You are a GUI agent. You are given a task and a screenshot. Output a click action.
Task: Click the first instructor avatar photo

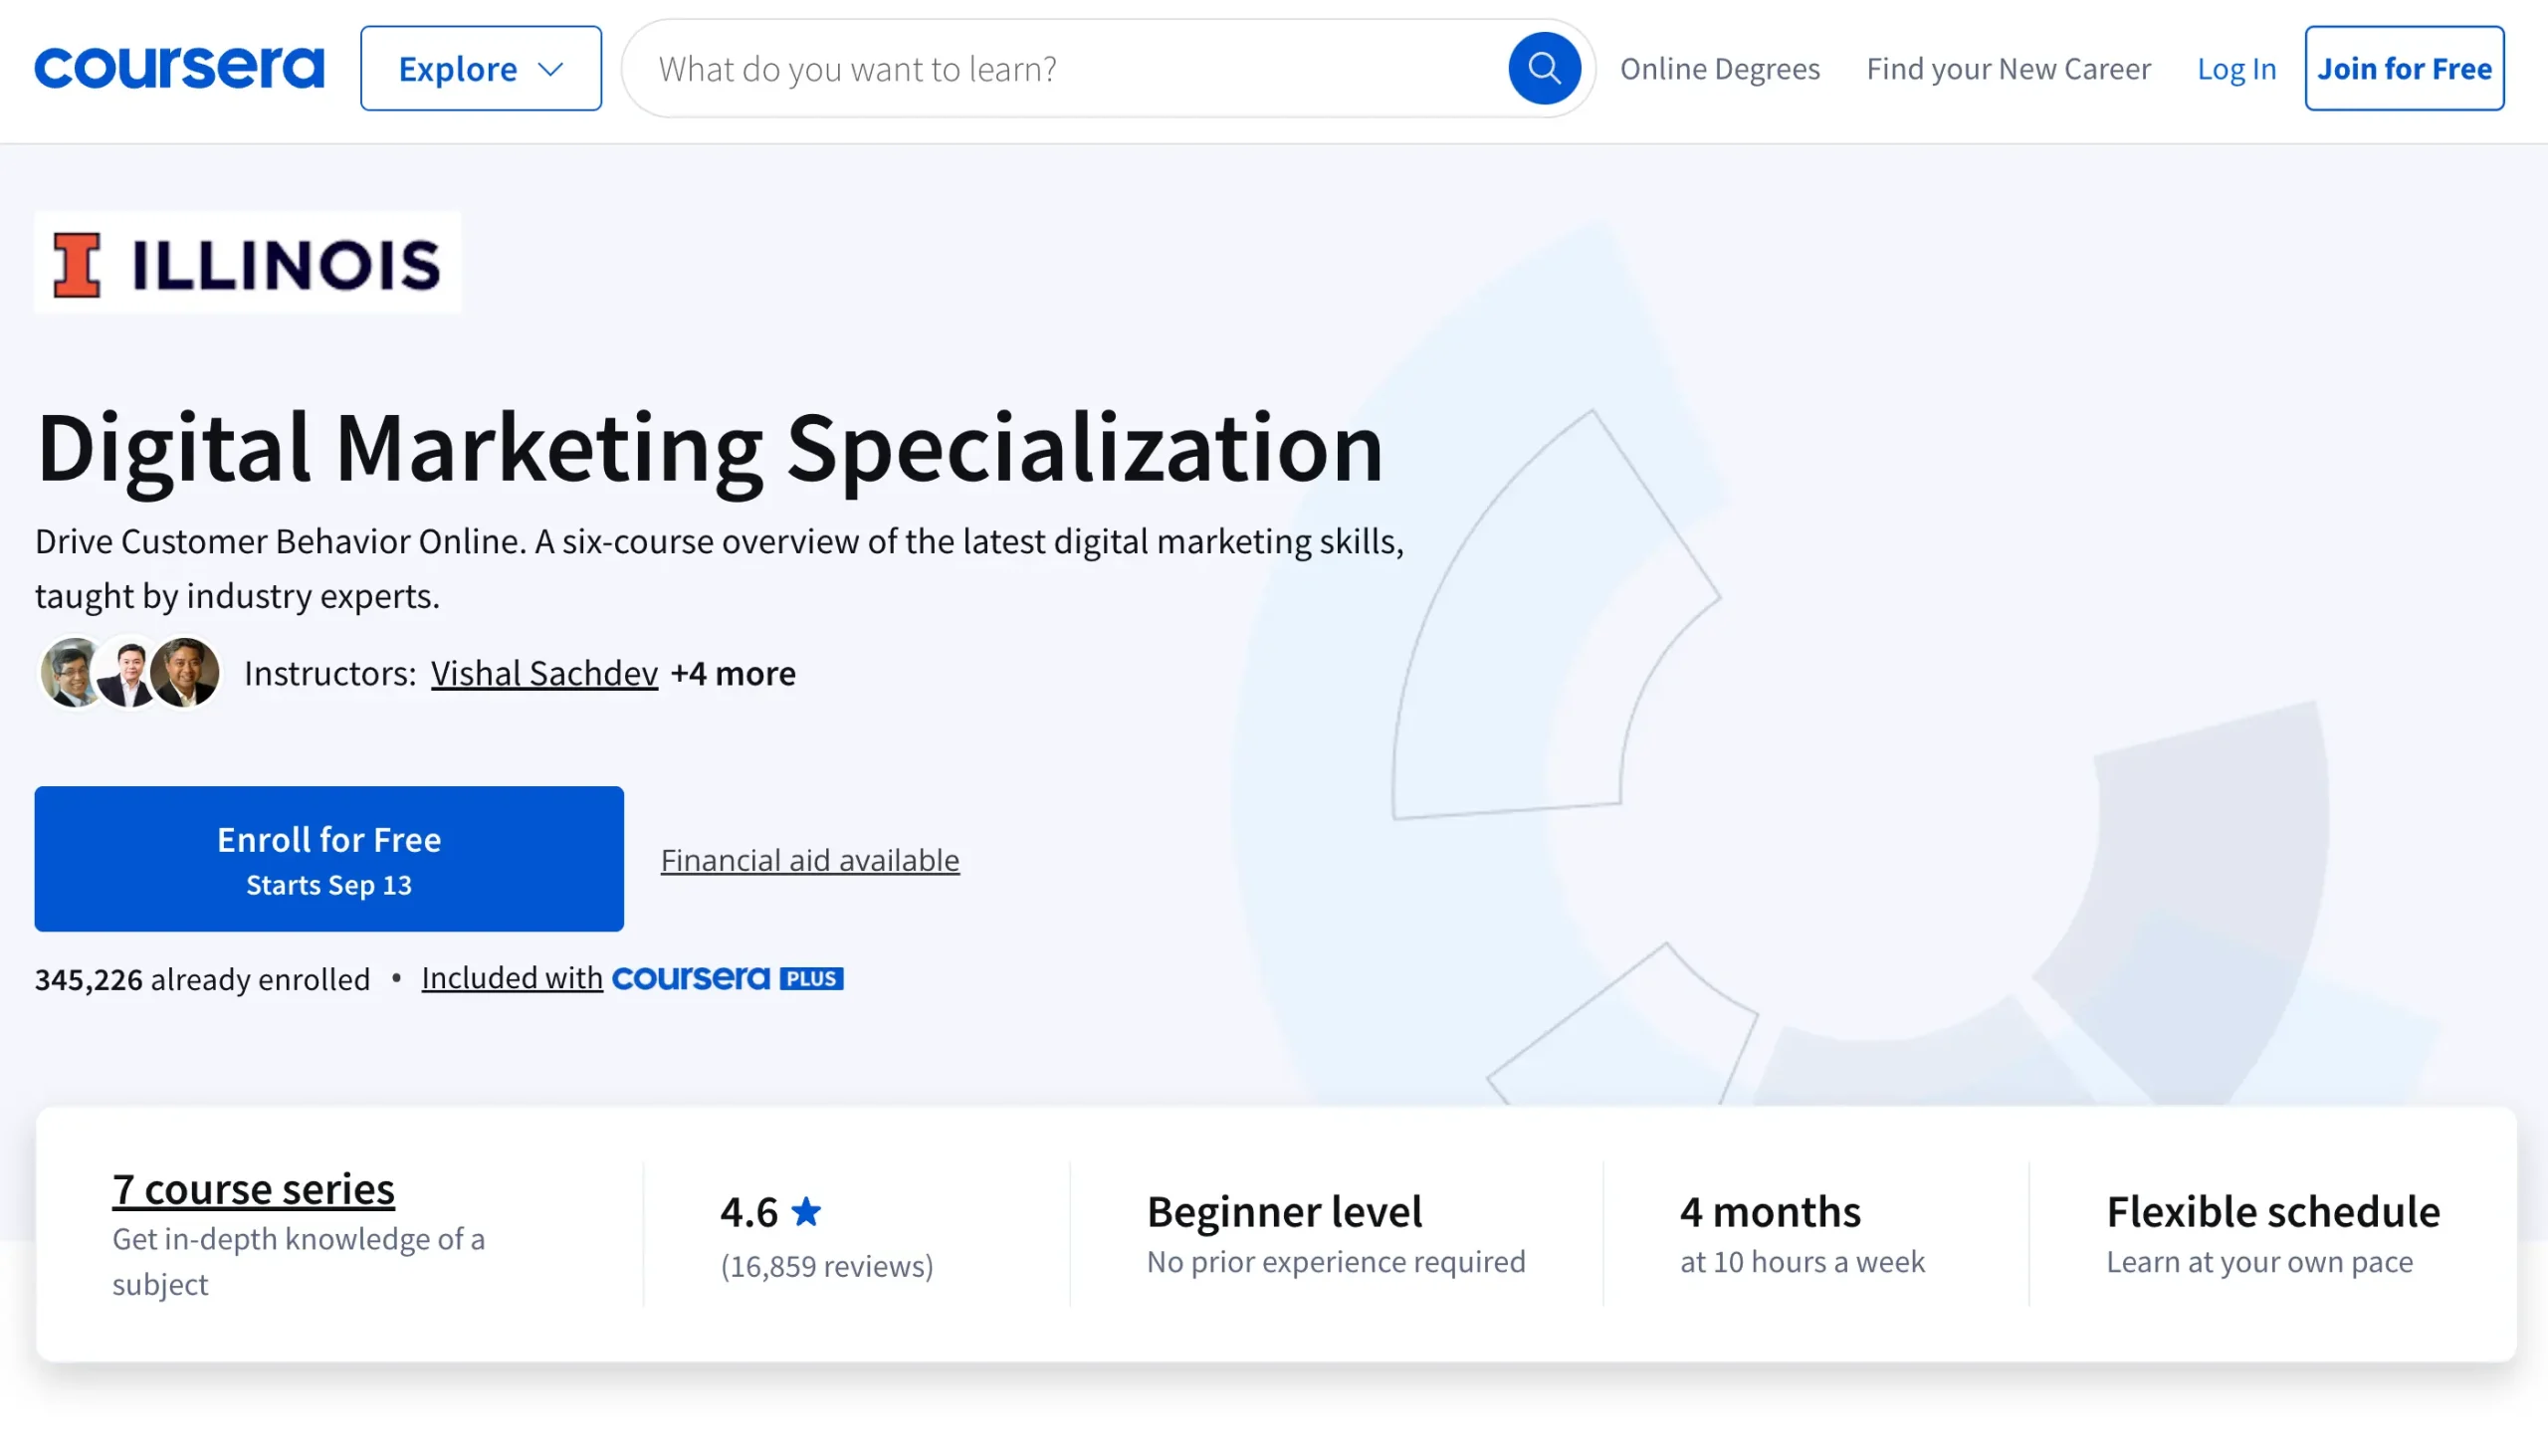70,673
